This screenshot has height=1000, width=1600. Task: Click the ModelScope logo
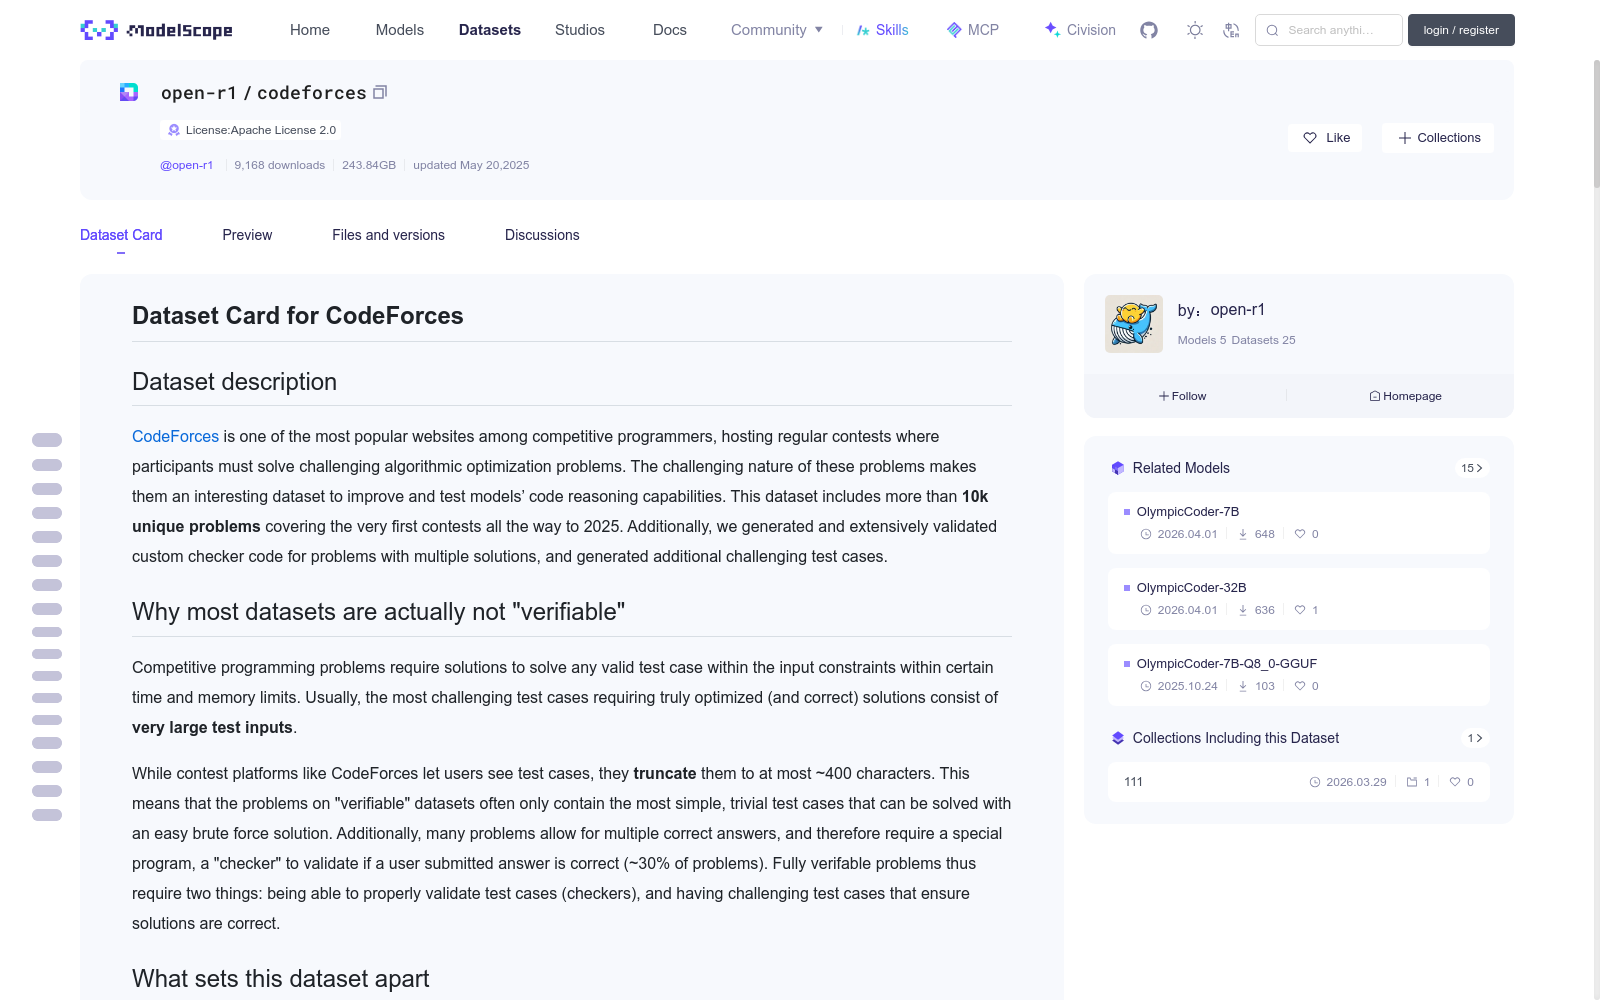pyautogui.click(x=156, y=30)
